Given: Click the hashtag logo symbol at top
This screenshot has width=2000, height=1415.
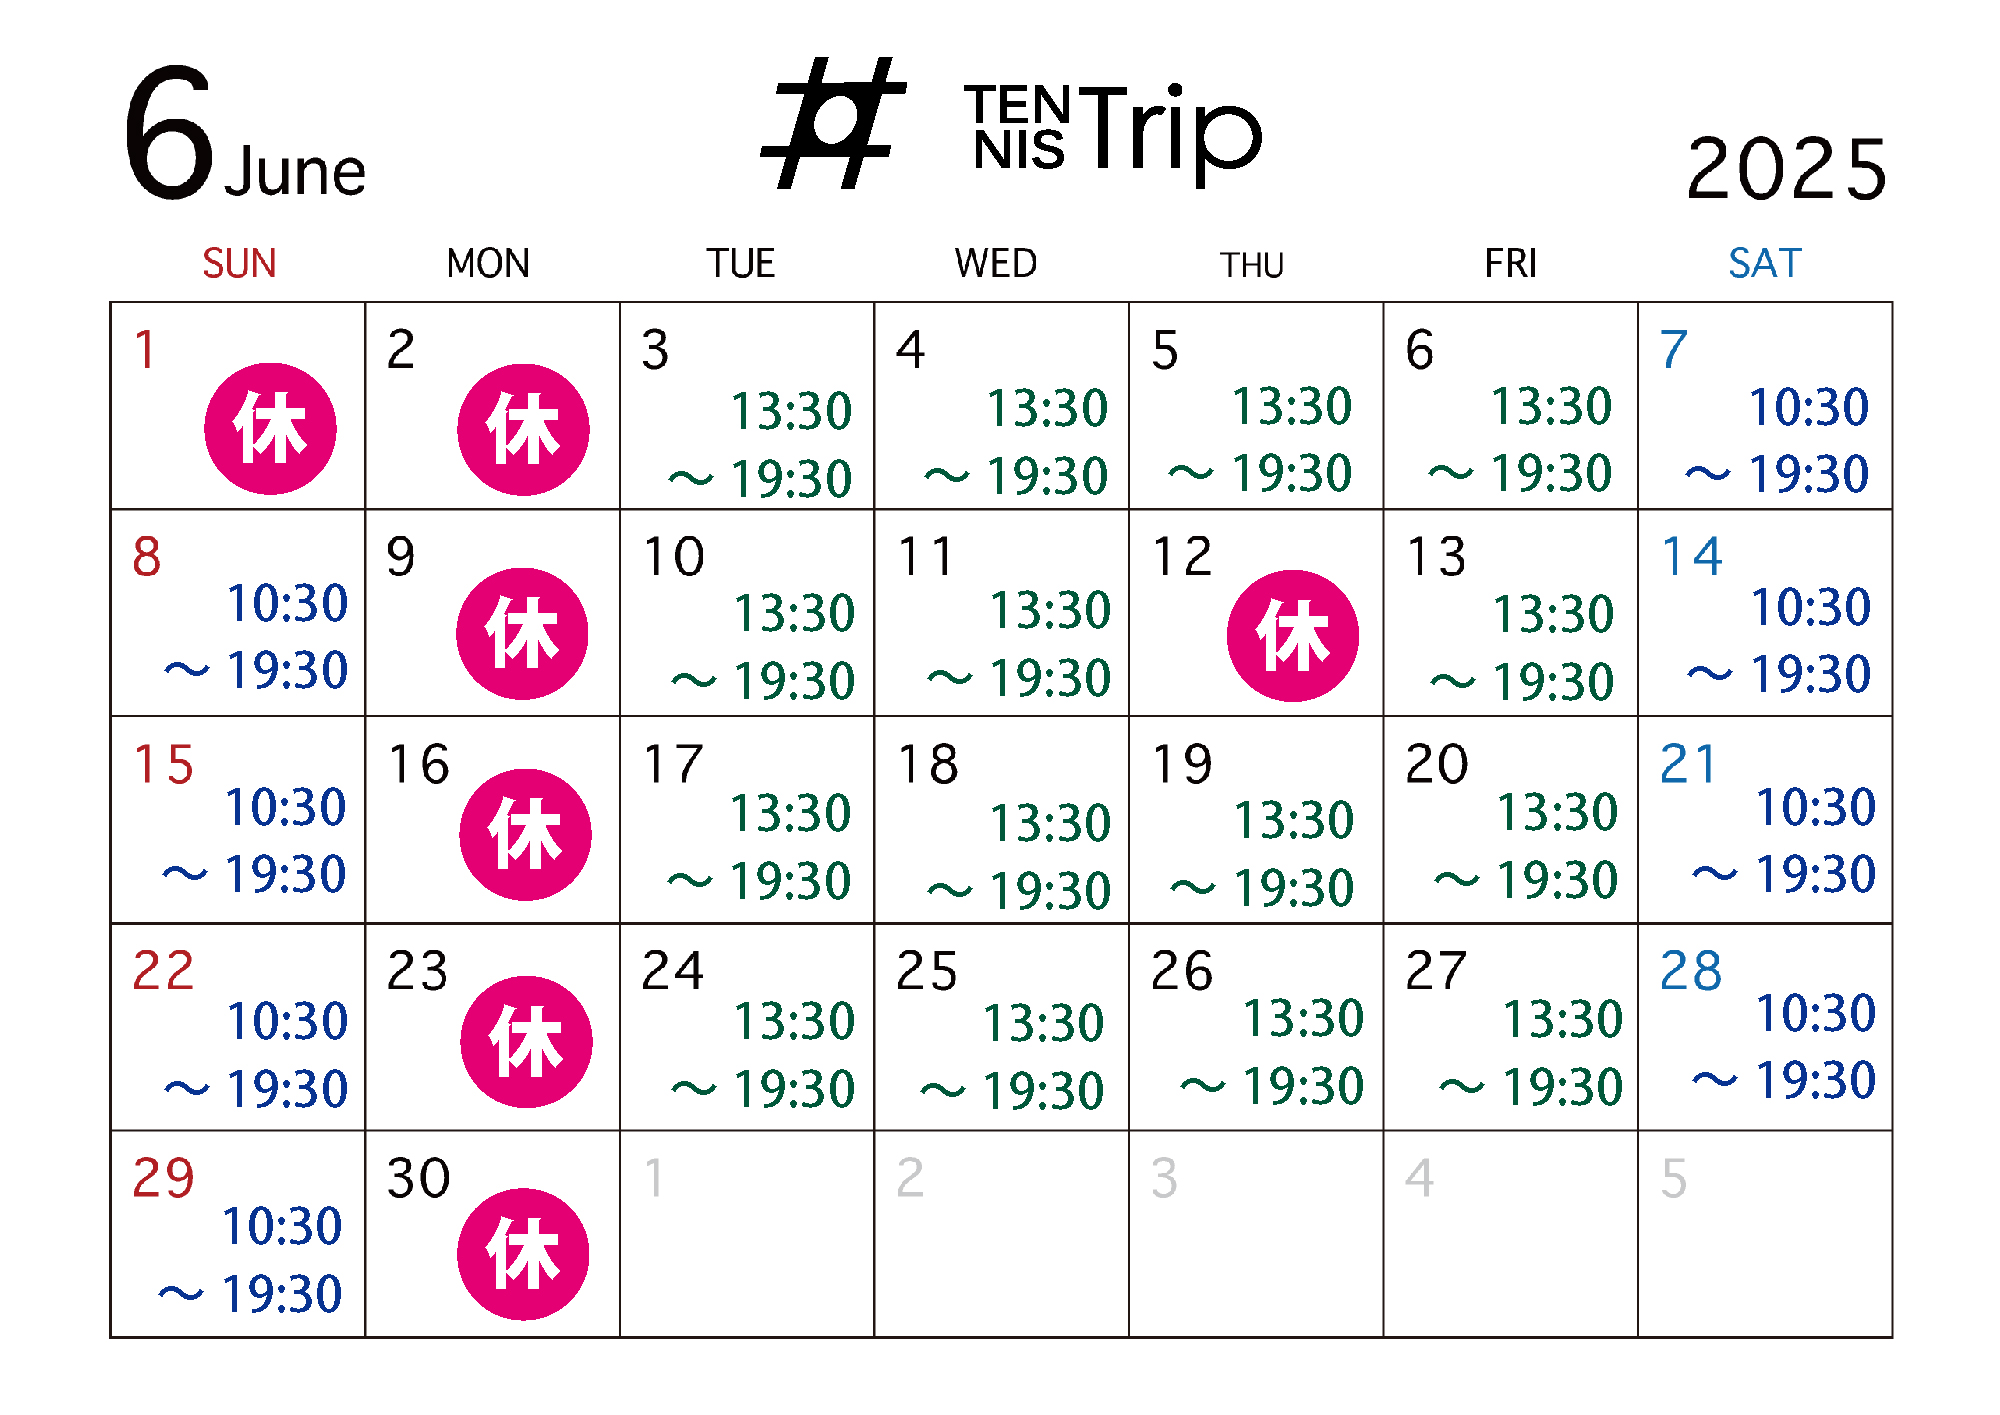Looking at the screenshot, I should [x=834, y=124].
